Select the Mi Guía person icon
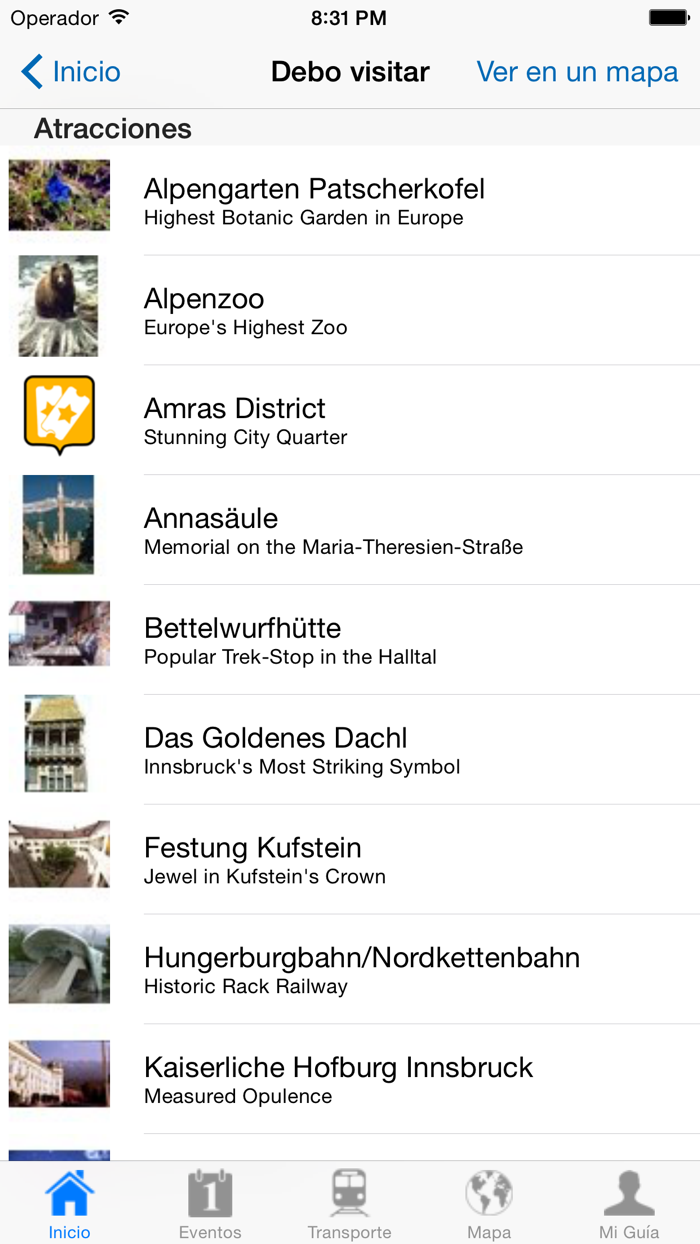 click(629, 1190)
